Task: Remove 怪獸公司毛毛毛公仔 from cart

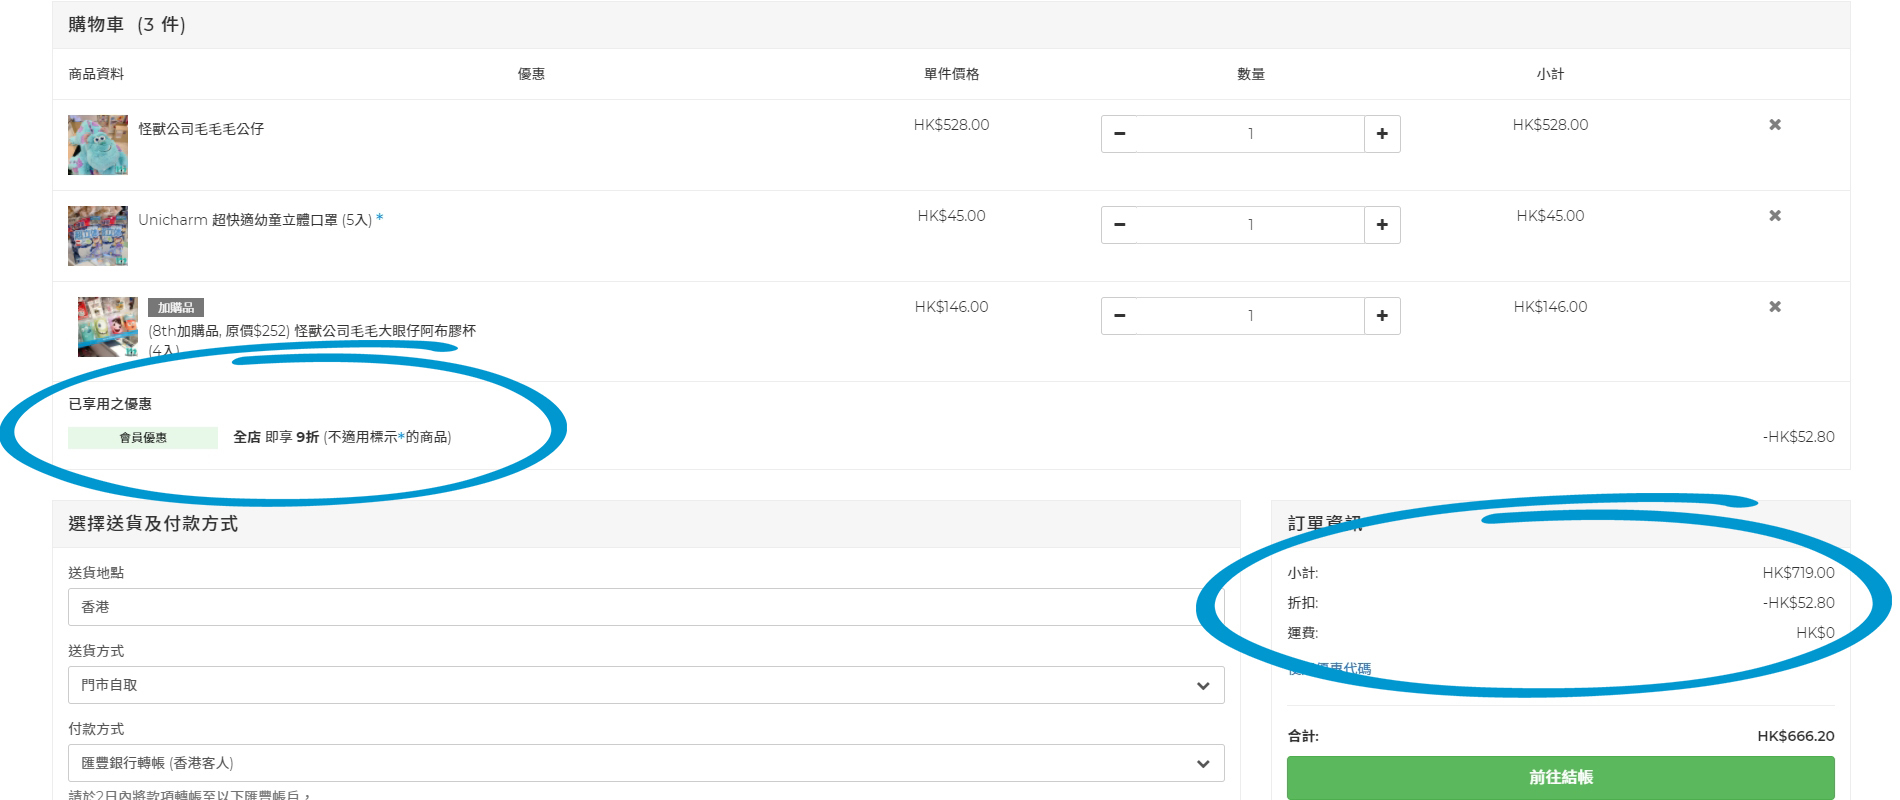Action: click(x=1774, y=125)
